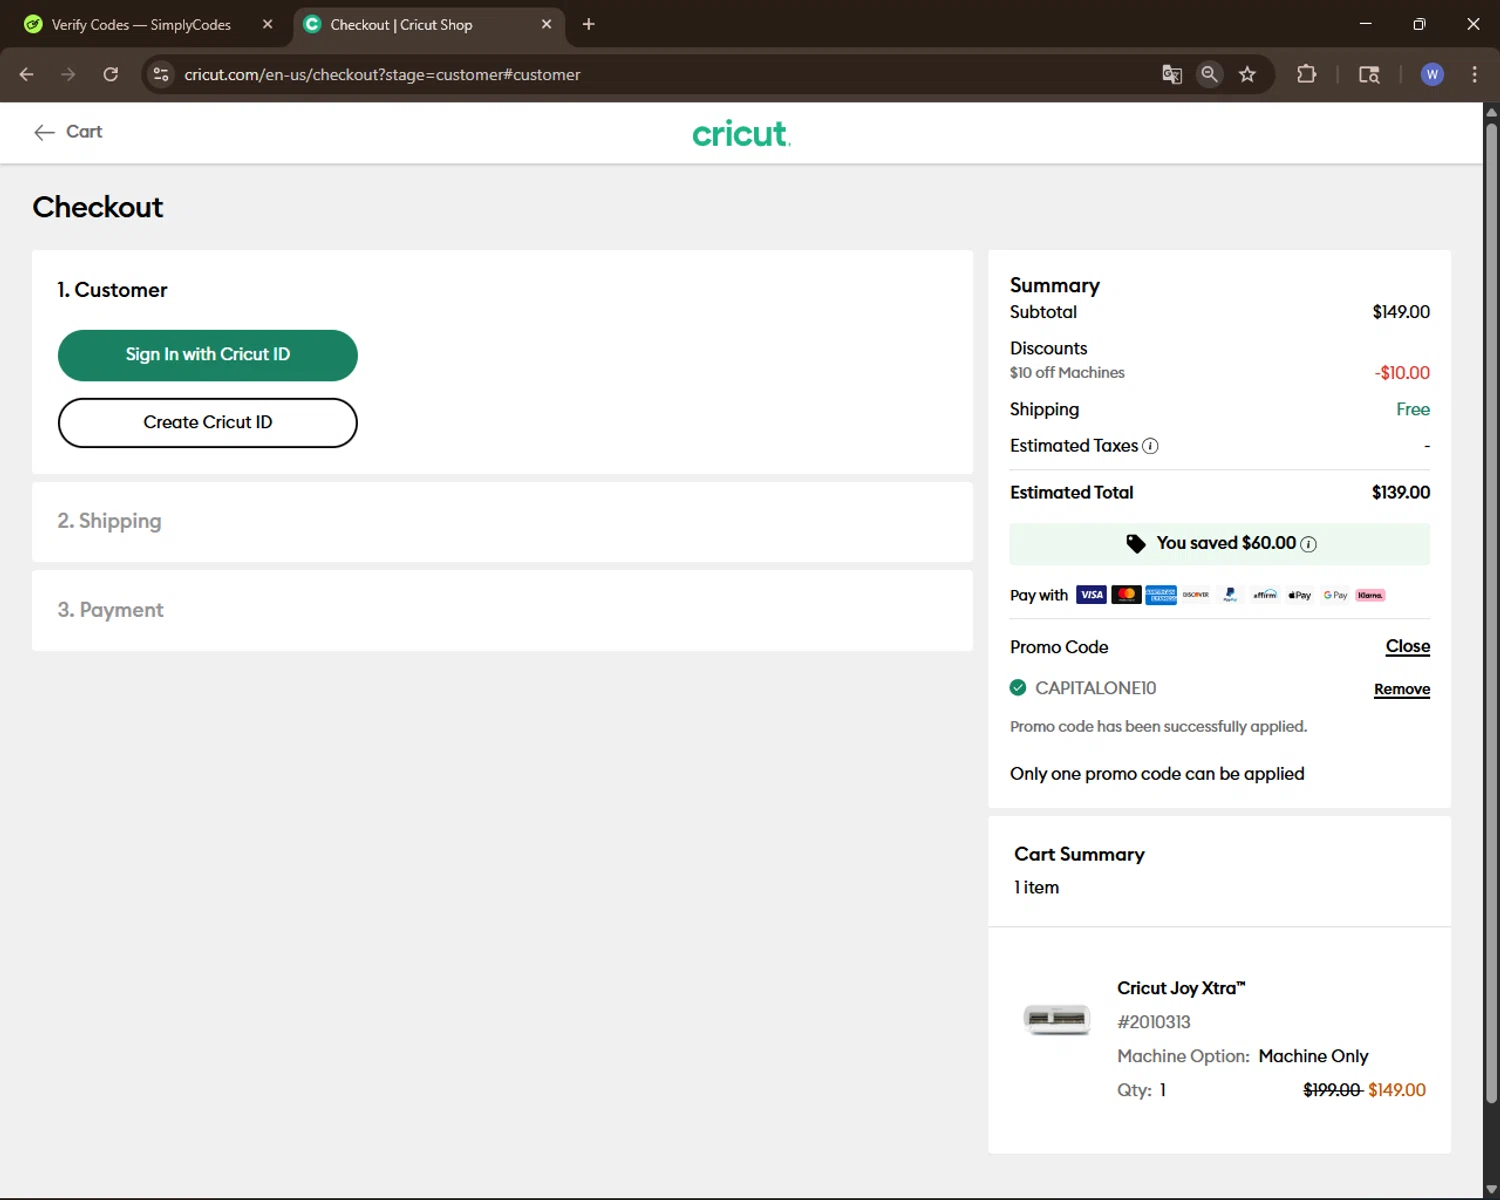Click the scrollbar down arrow
This screenshot has height=1200, width=1500.
tap(1491, 1189)
